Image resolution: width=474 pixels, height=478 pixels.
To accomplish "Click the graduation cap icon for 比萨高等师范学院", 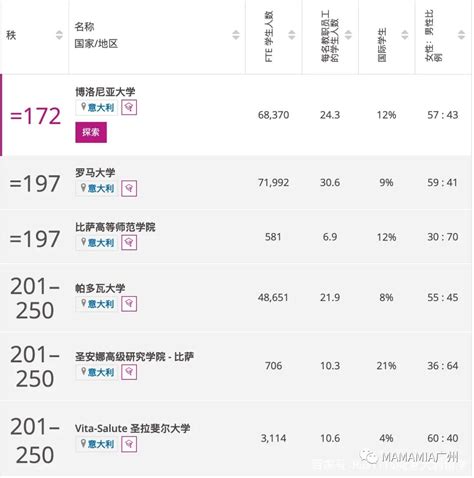I will (x=129, y=243).
